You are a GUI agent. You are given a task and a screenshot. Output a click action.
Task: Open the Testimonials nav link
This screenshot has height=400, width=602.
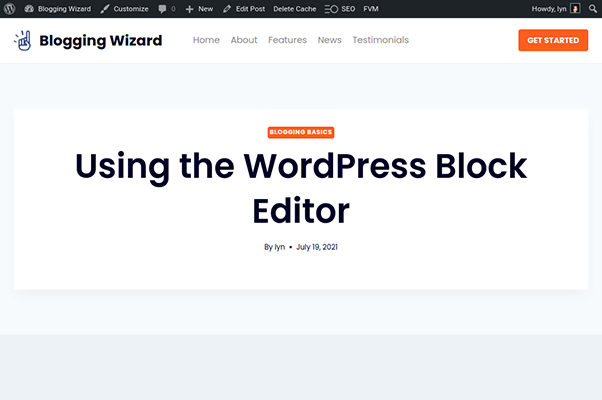tap(380, 40)
